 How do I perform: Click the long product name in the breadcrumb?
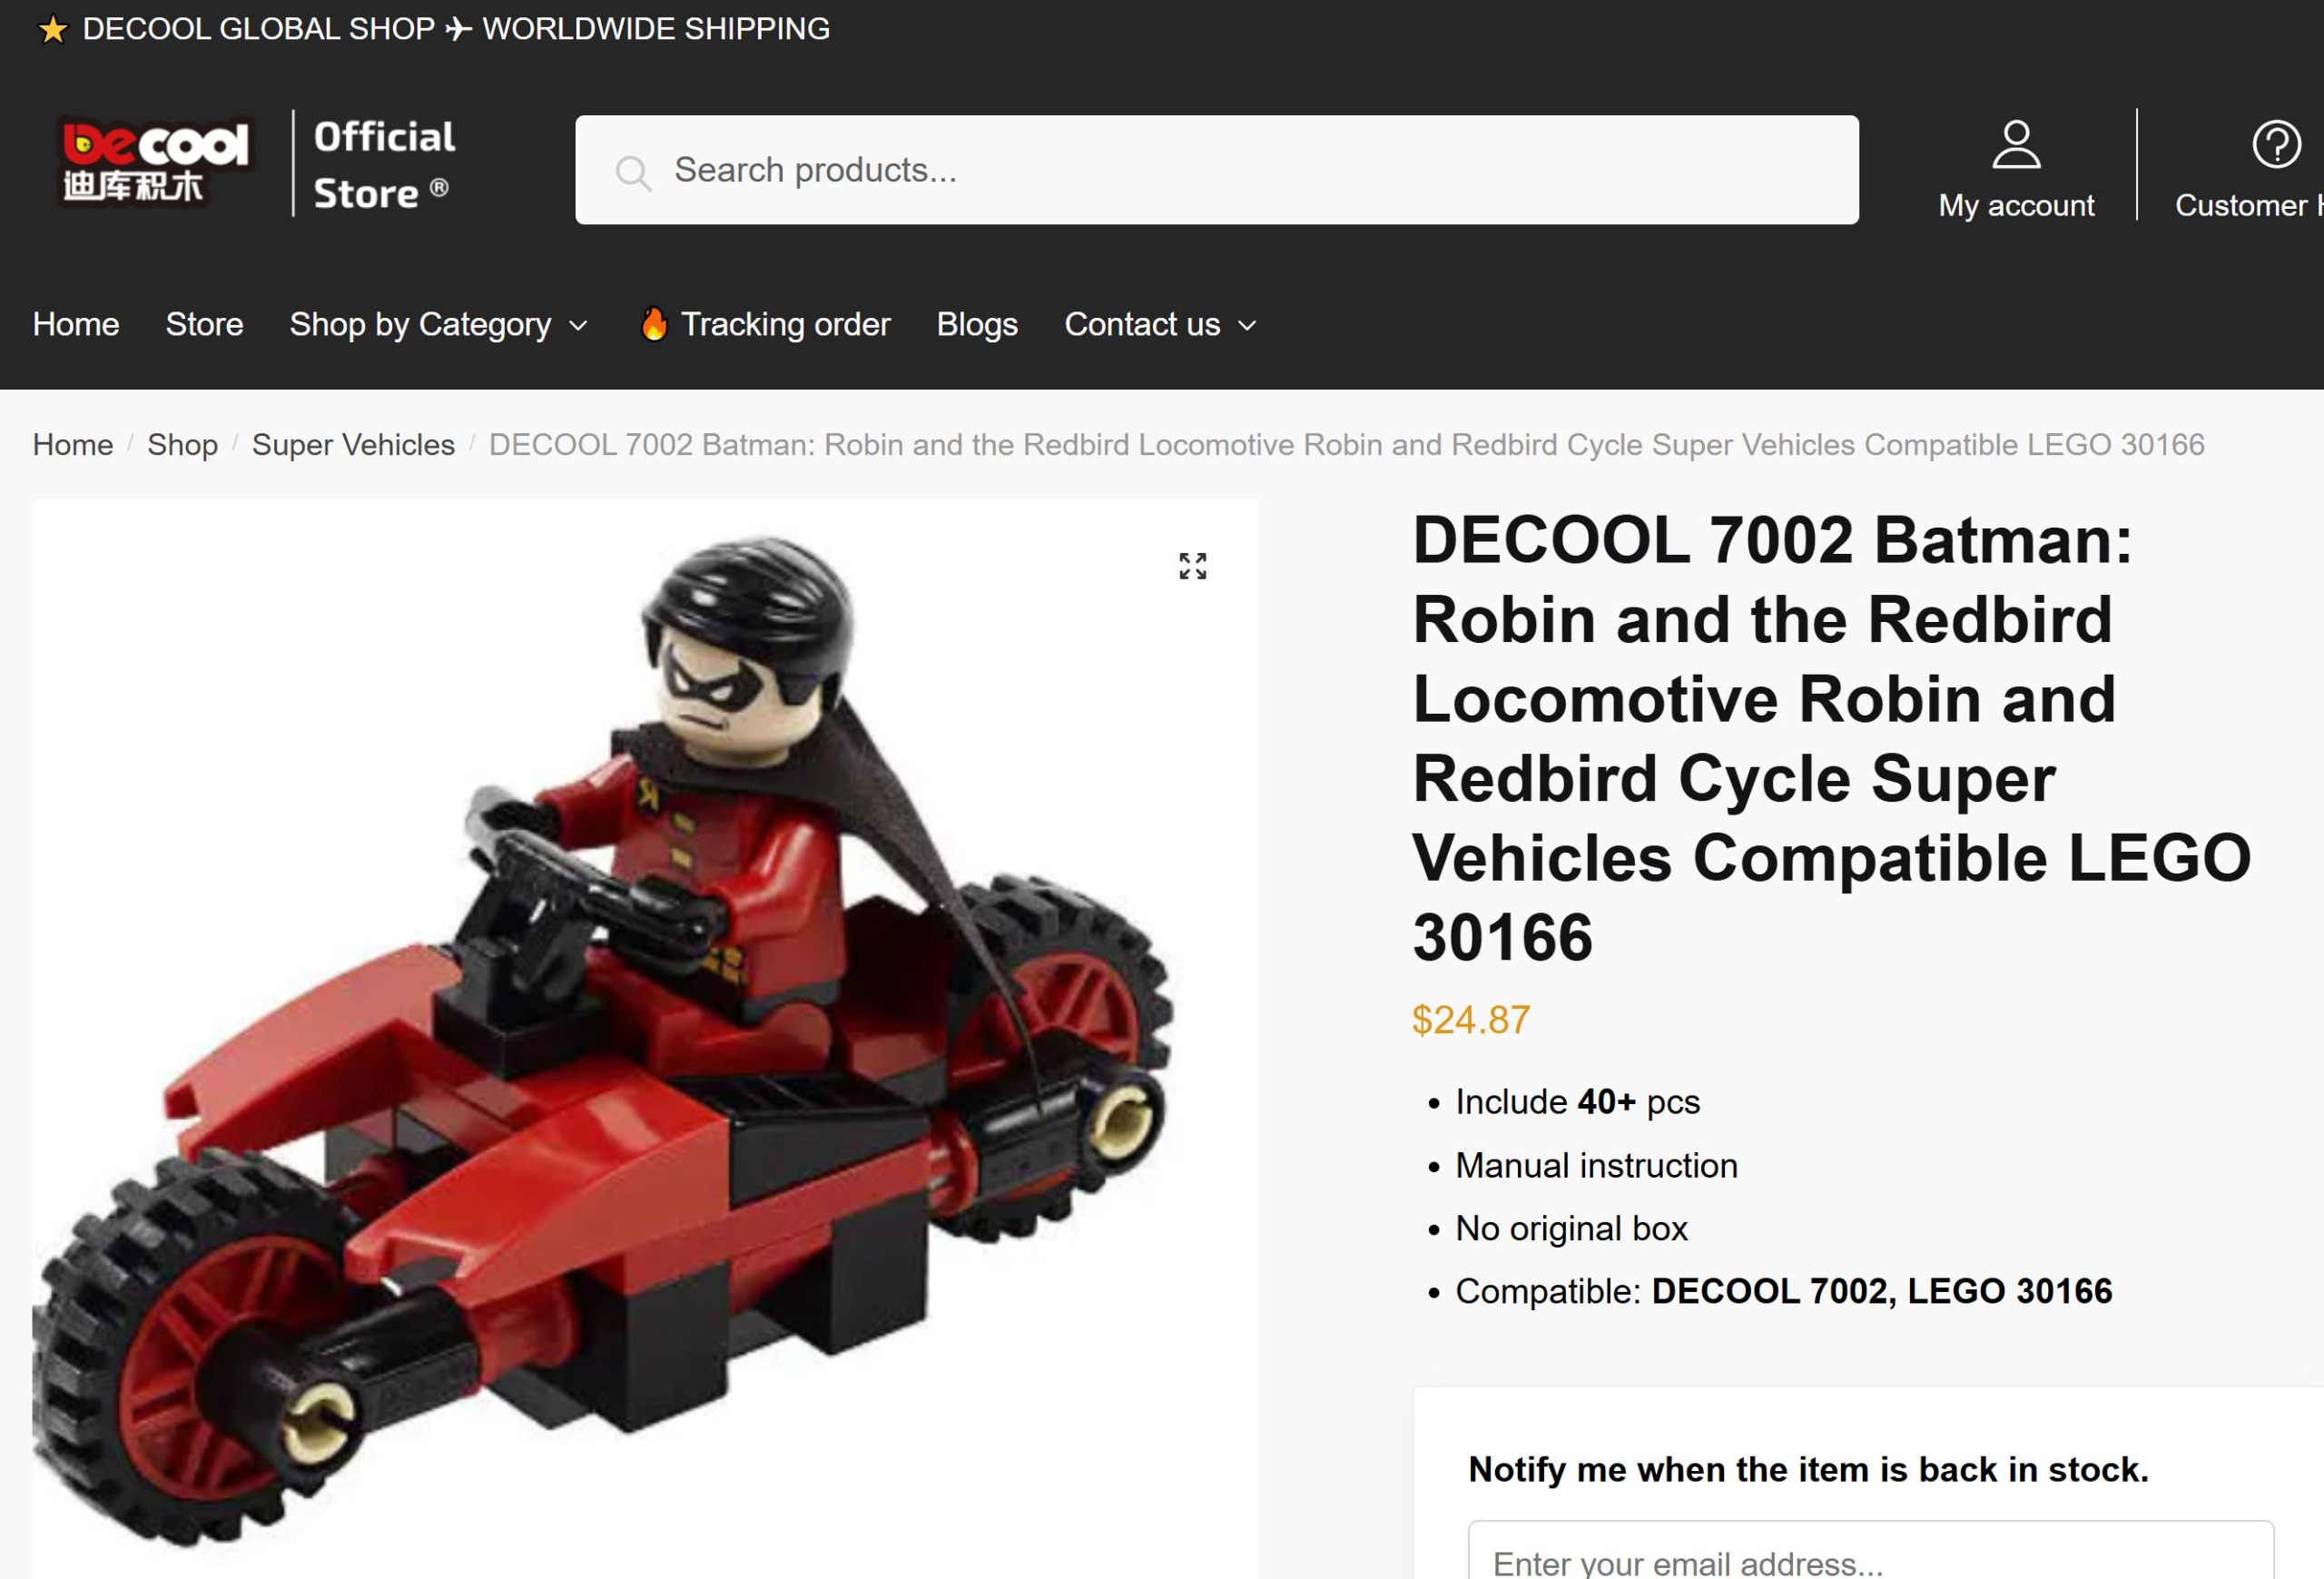(x=1346, y=444)
